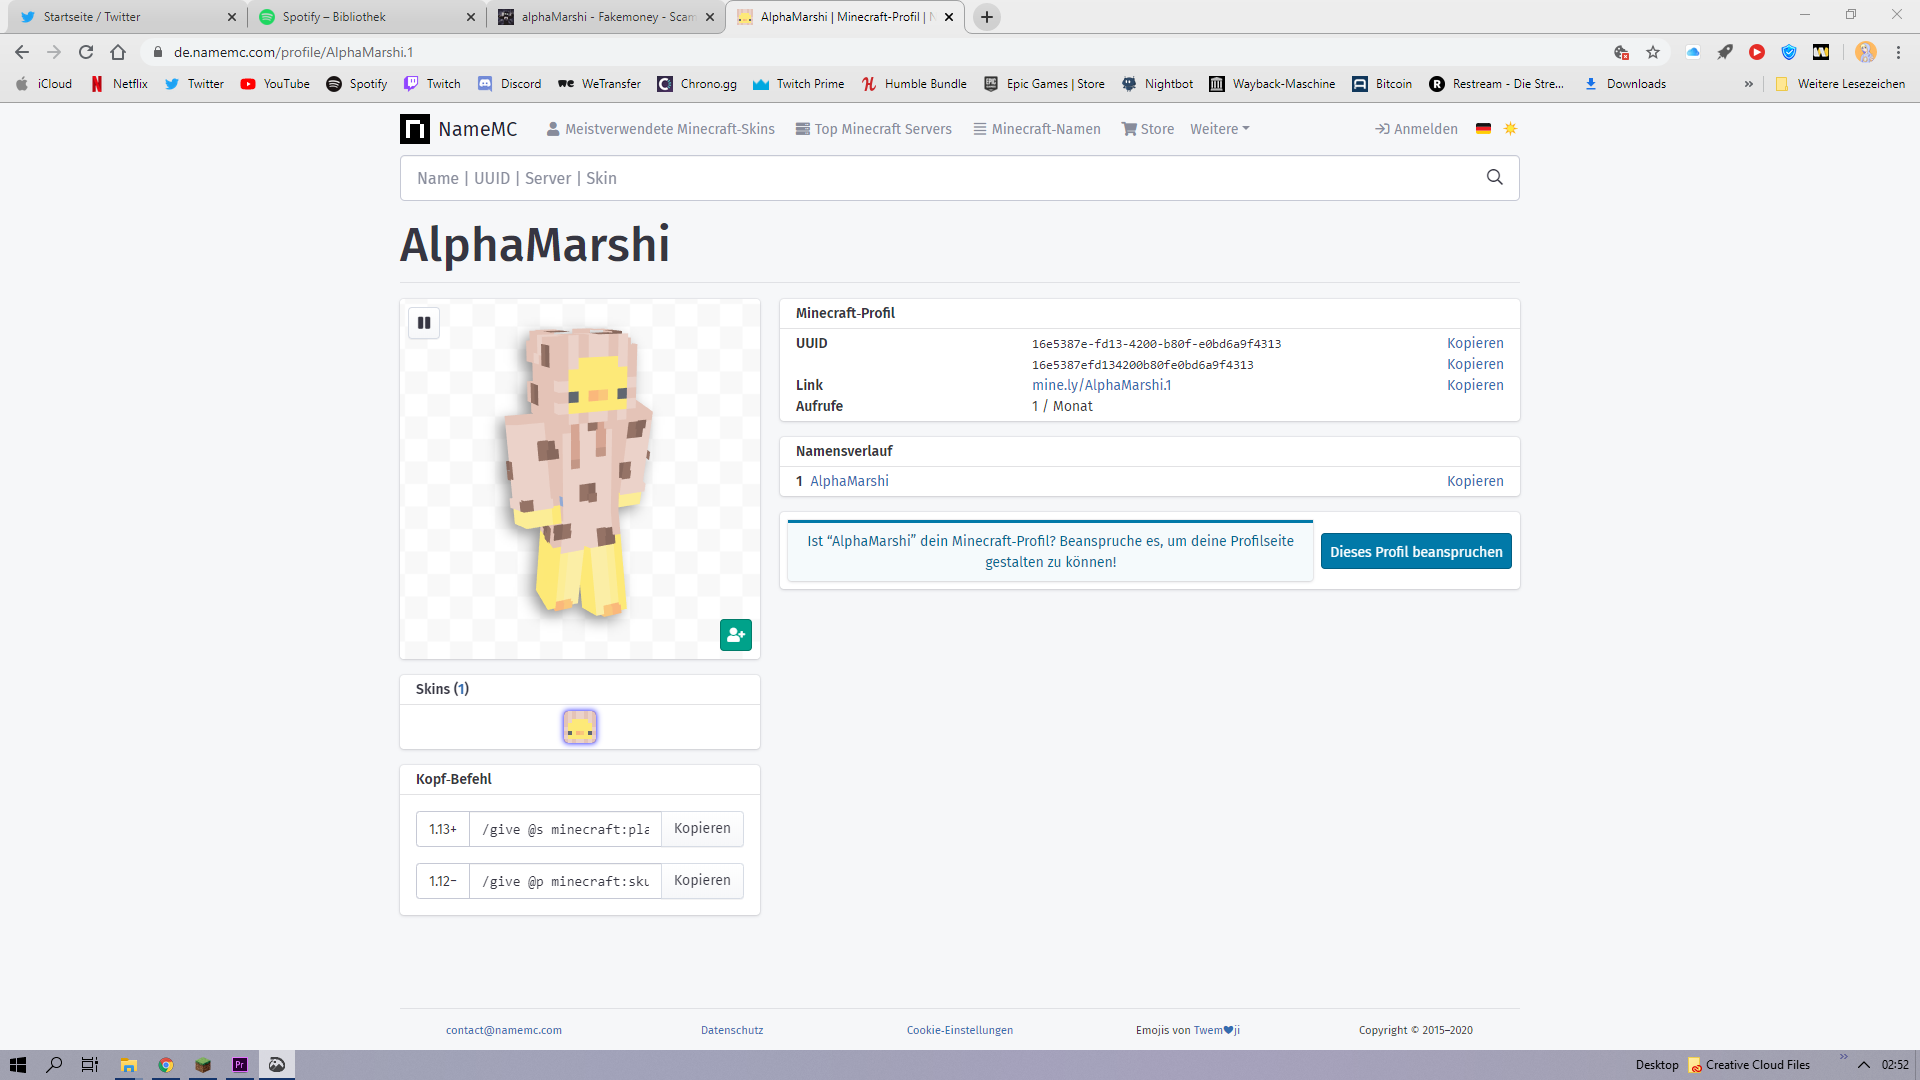Open Minecraft-Namen menu item

[1037, 129]
